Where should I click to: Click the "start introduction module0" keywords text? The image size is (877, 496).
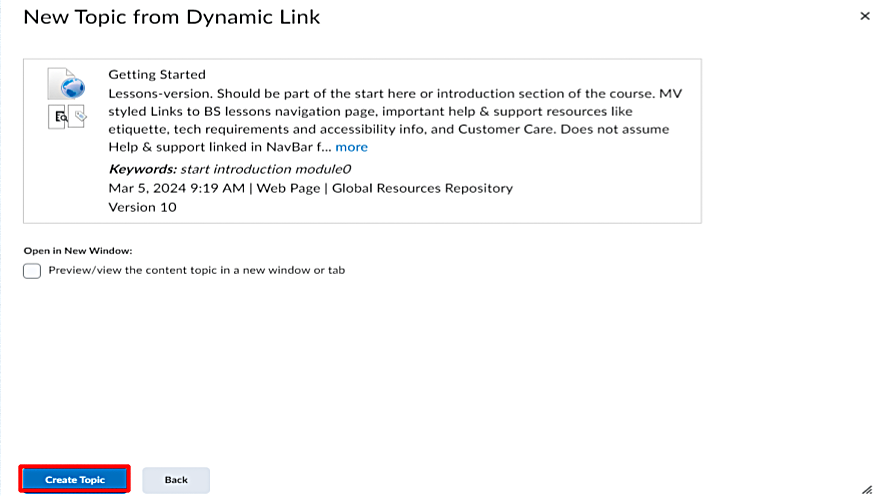pos(266,169)
